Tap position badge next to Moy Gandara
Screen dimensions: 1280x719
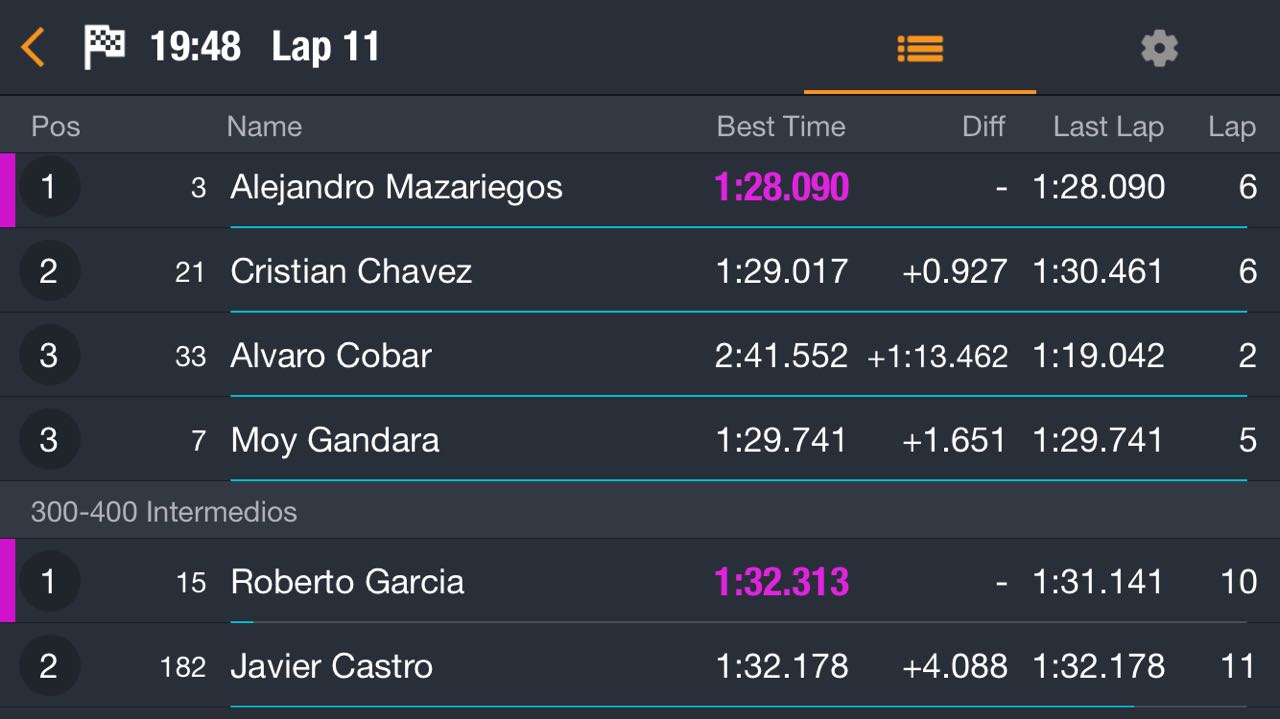coord(49,439)
